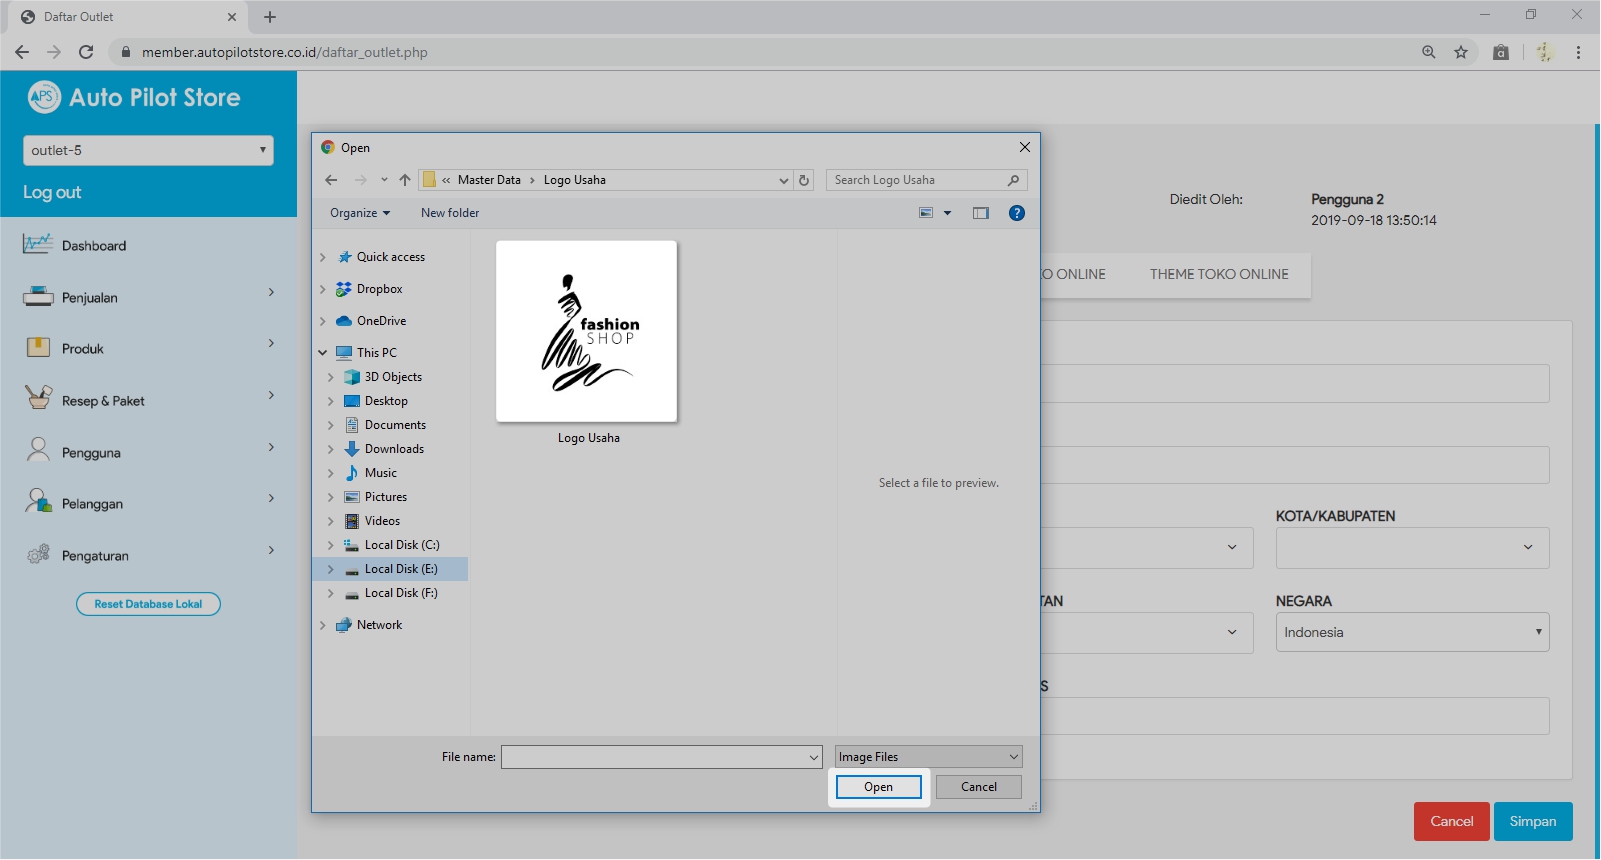Select the Logo Usaha image thumbnail
Image resolution: width=1601 pixels, height=860 pixels.
587,332
